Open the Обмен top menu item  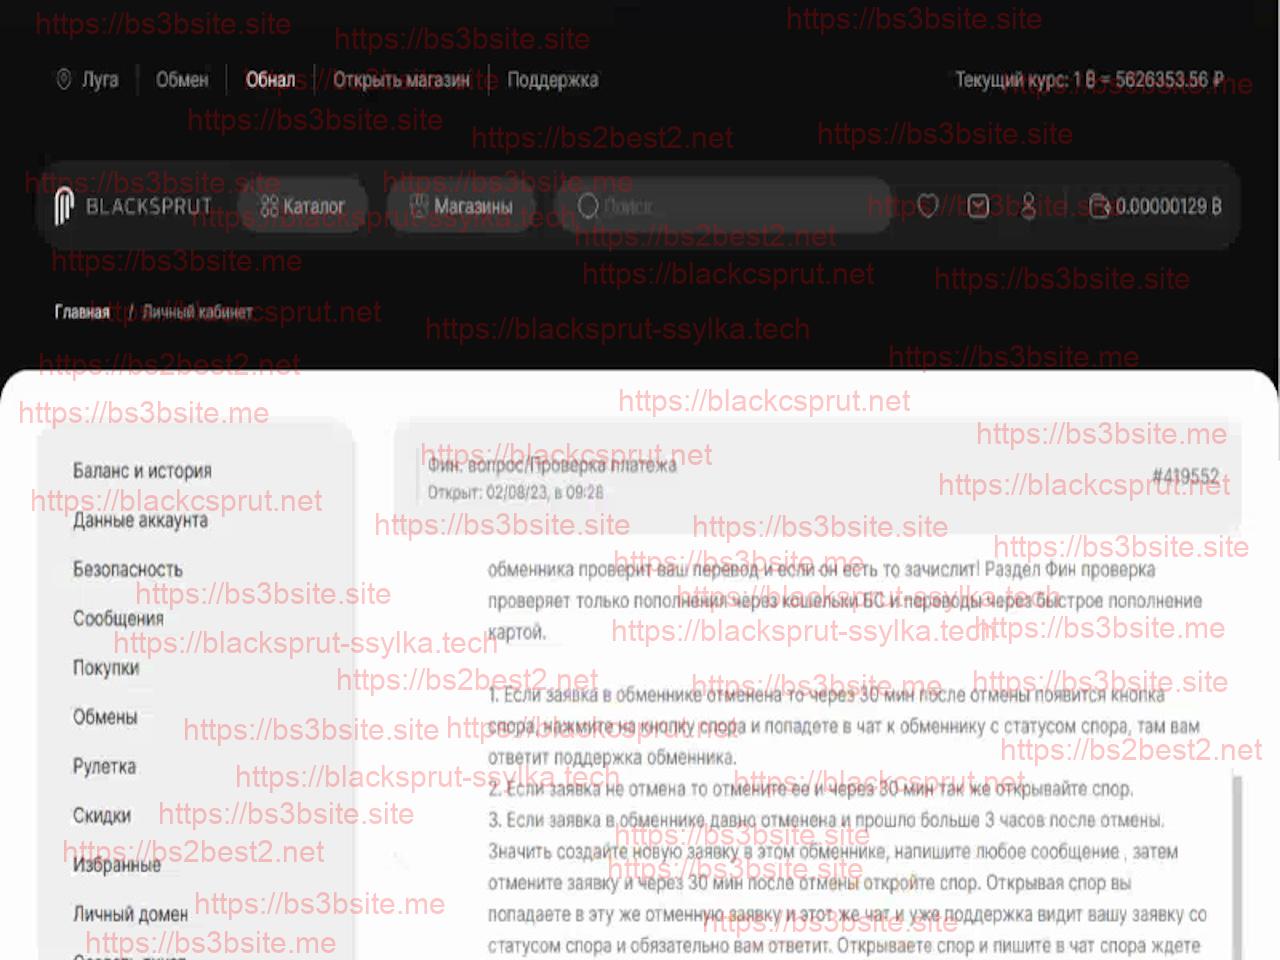click(x=182, y=79)
